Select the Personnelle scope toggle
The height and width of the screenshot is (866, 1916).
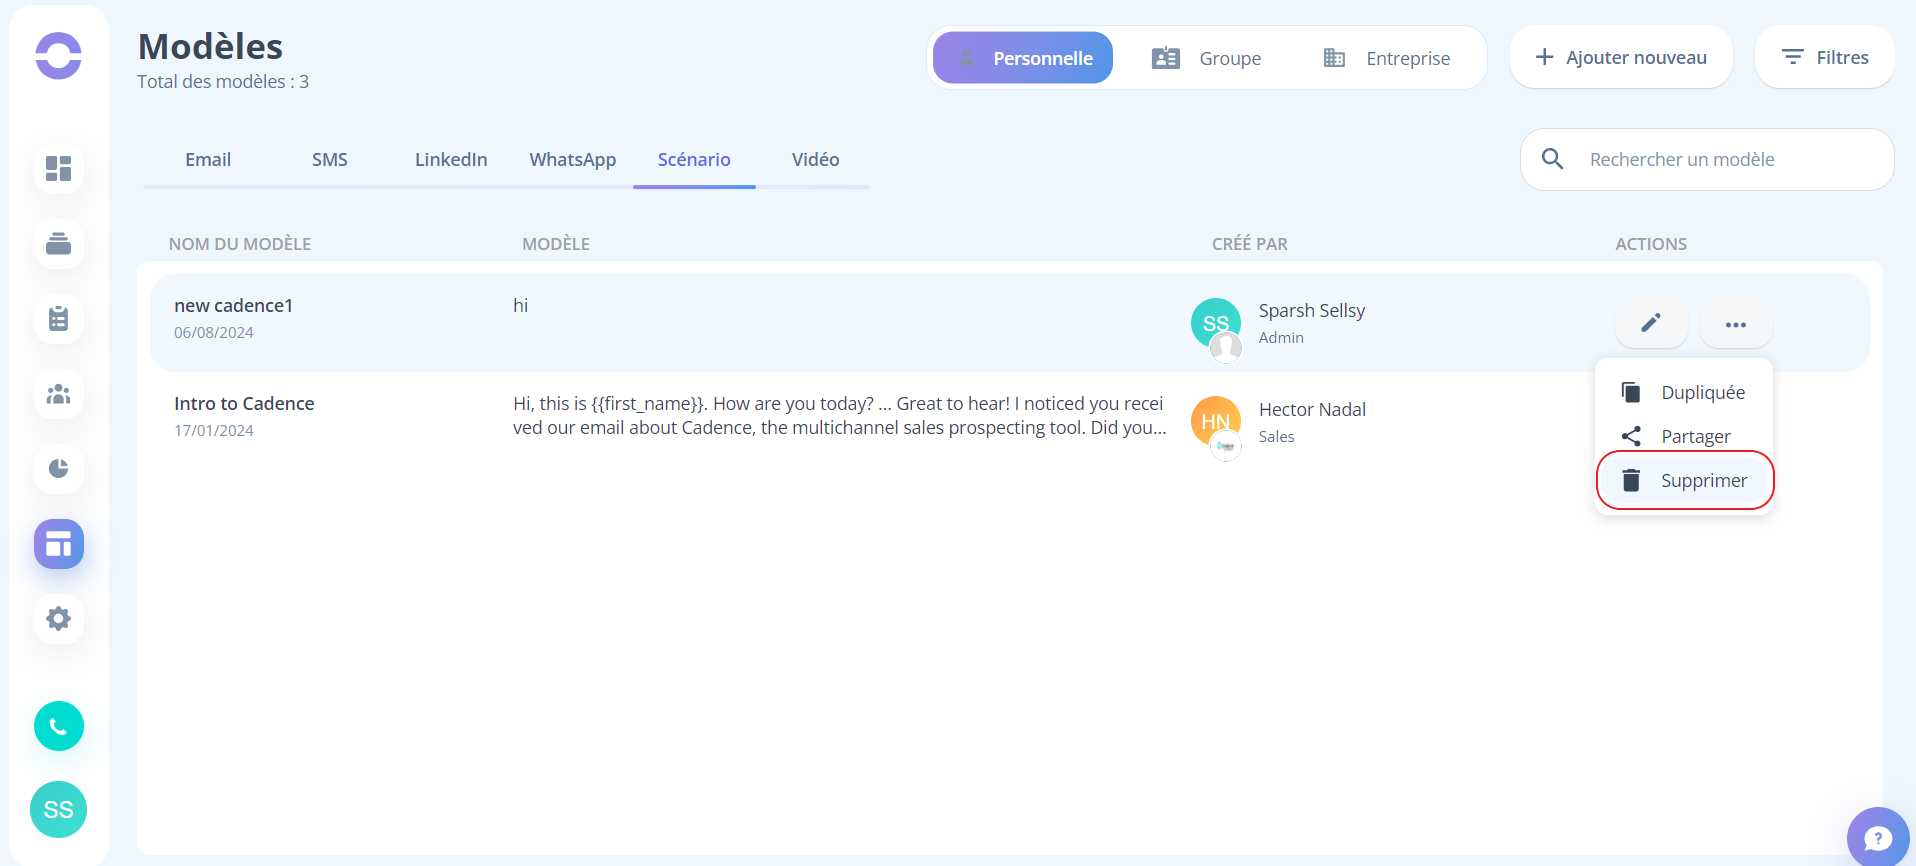tap(1023, 58)
